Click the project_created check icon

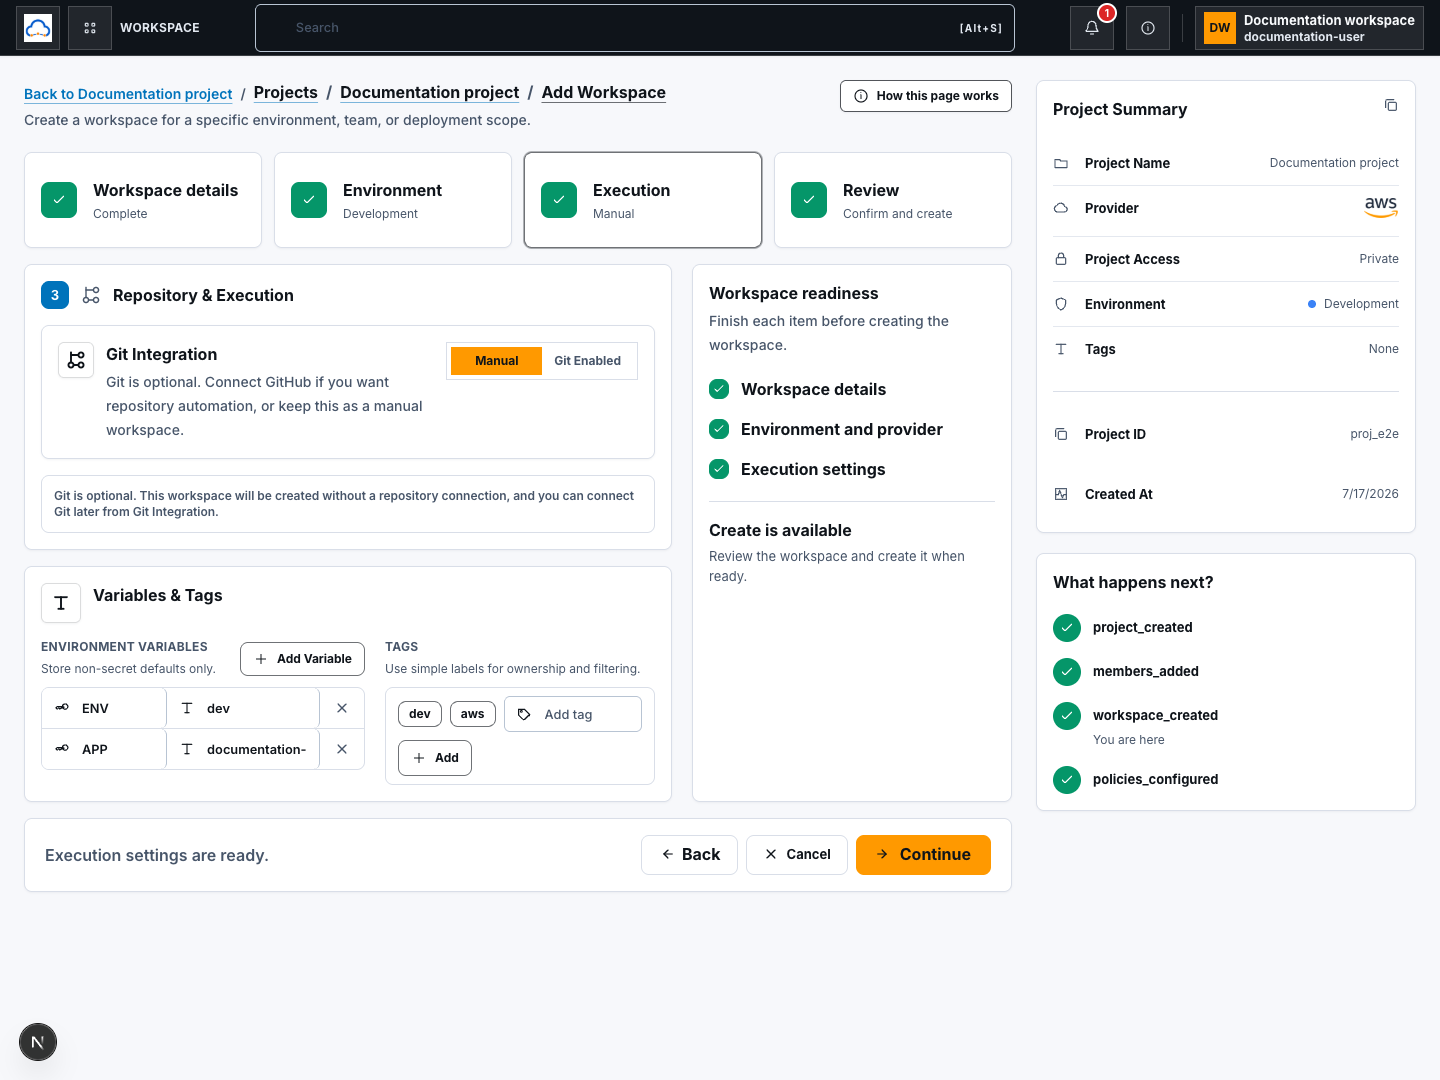pyautogui.click(x=1067, y=628)
